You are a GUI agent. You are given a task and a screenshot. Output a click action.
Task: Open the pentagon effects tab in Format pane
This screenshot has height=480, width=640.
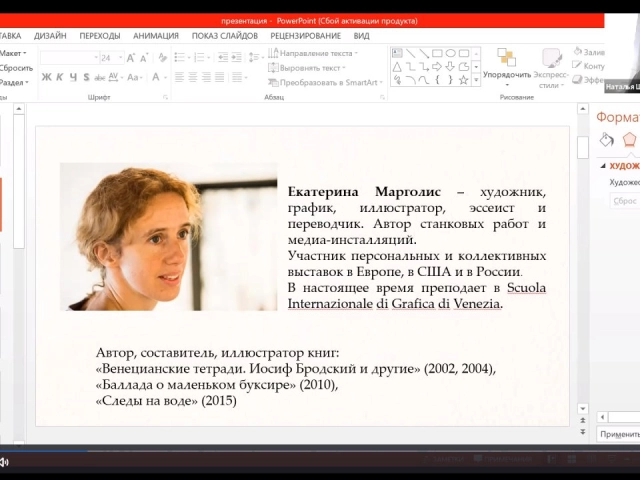(629, 139)
